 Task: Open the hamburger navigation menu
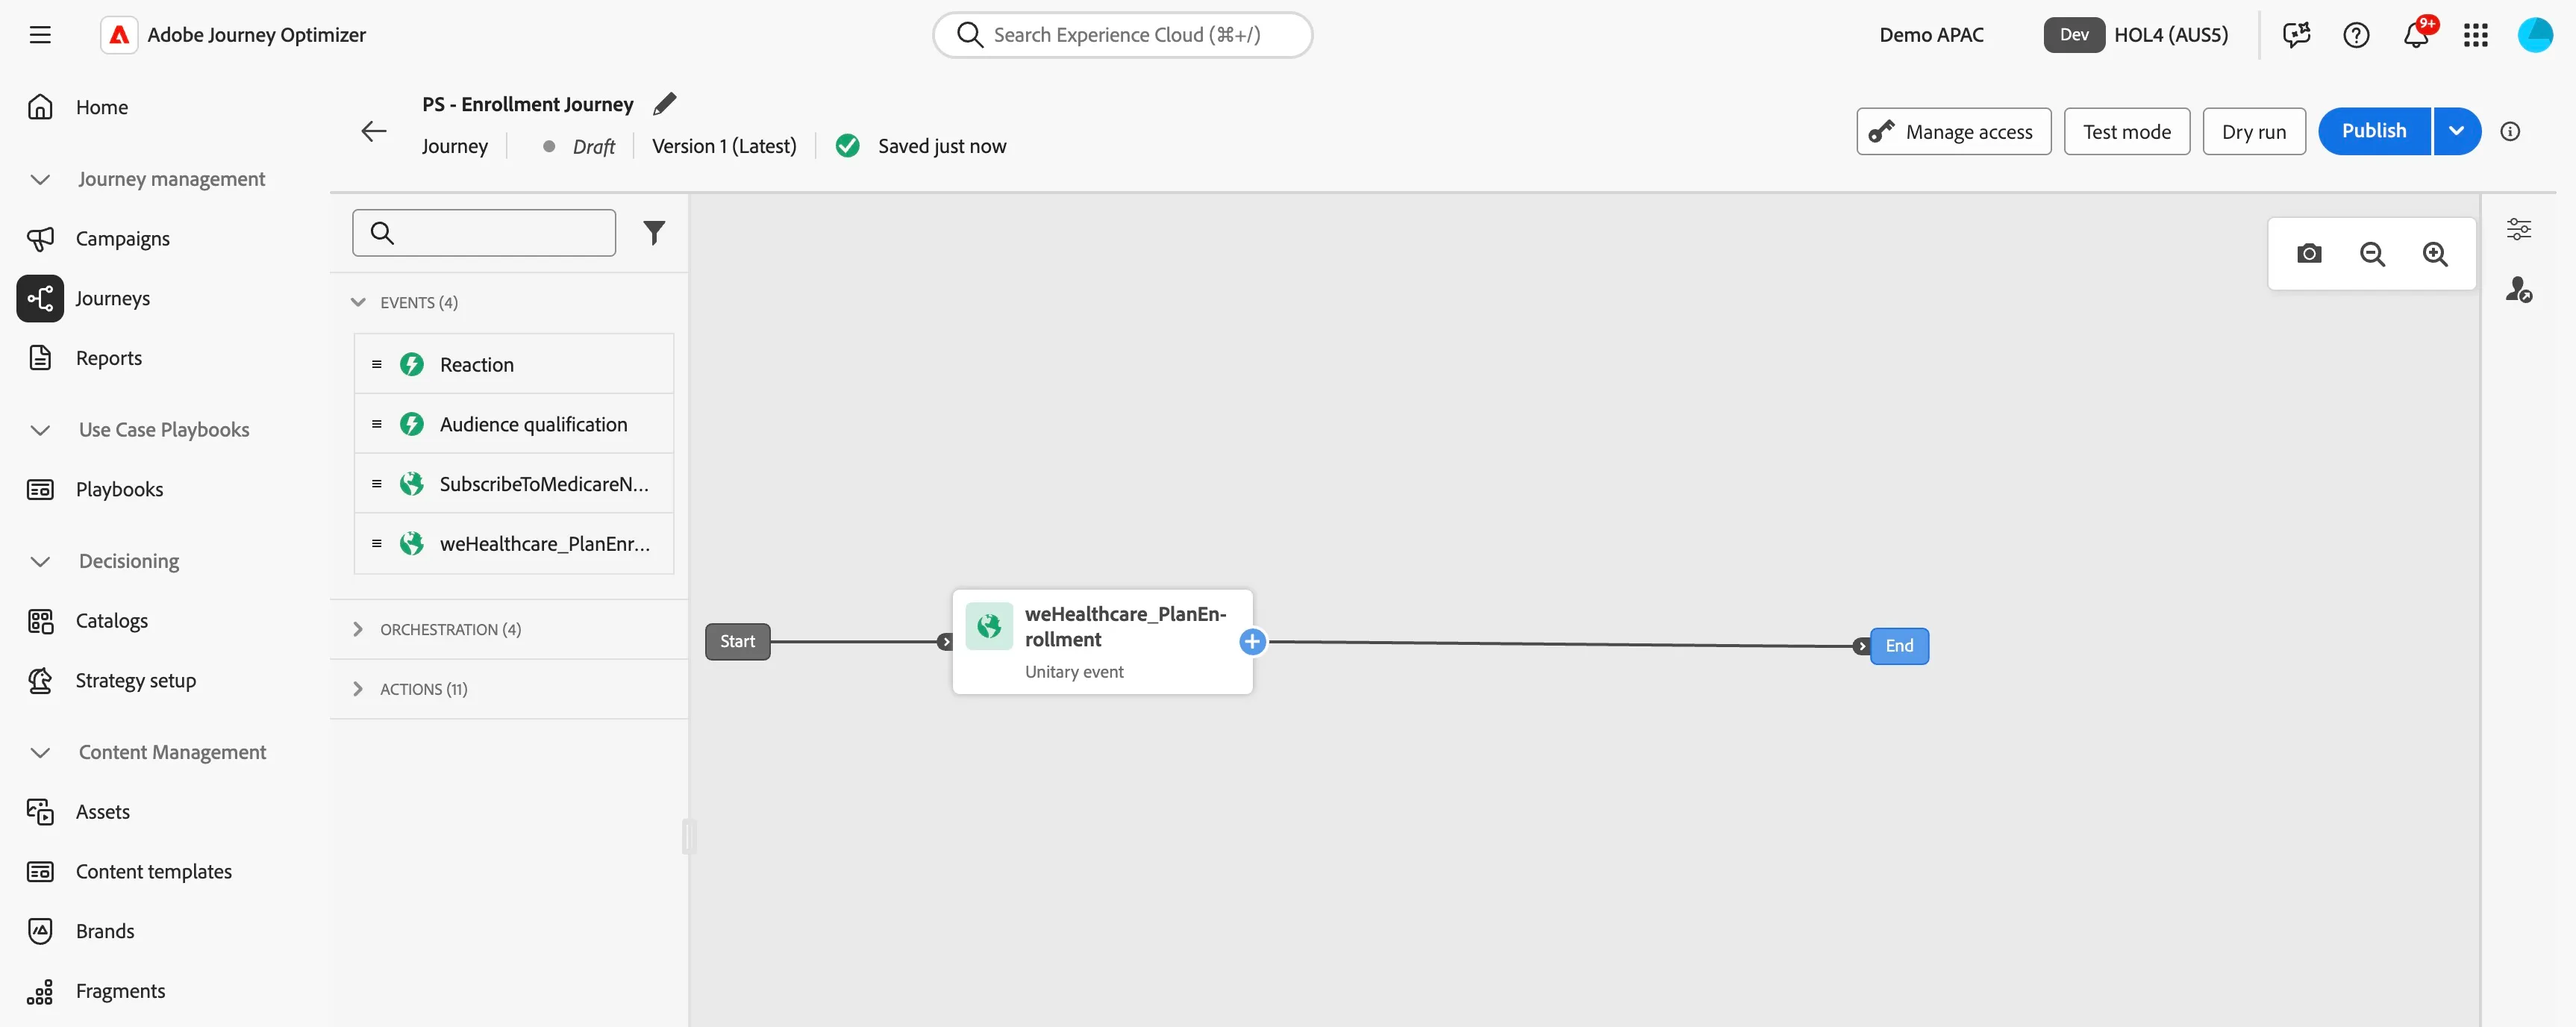[x=40, y=35]
